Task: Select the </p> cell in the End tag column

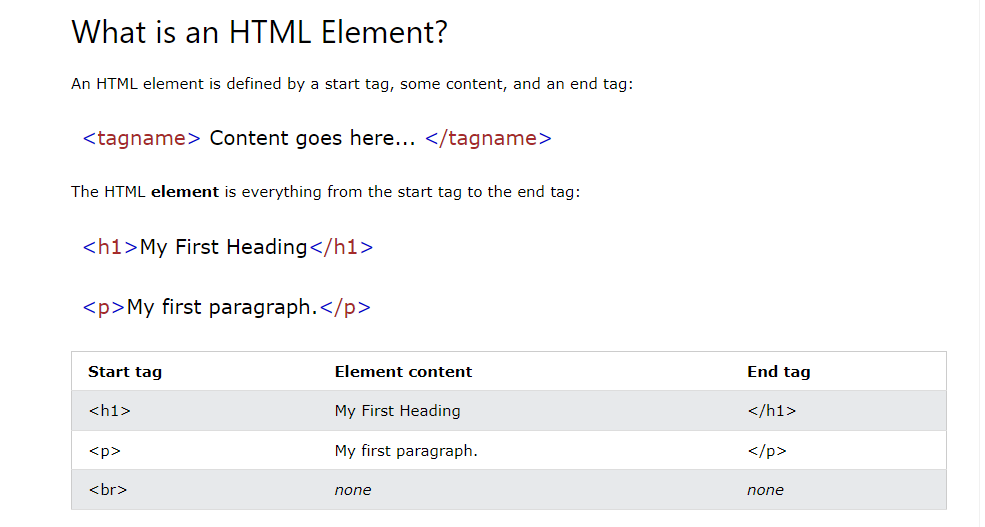Action: [x=766, y=451]
